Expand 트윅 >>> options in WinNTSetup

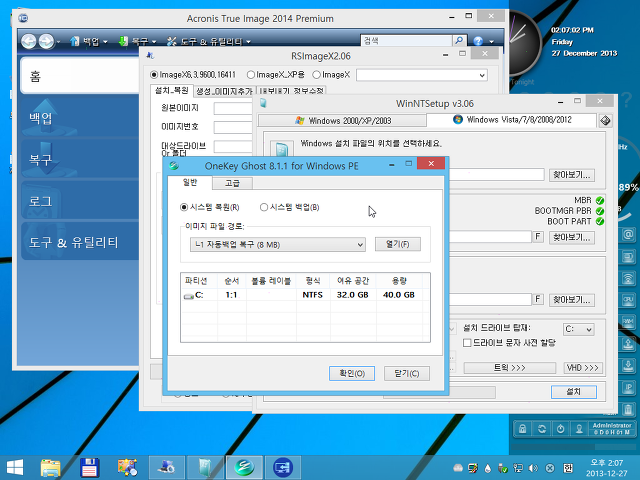click(509, 368)
